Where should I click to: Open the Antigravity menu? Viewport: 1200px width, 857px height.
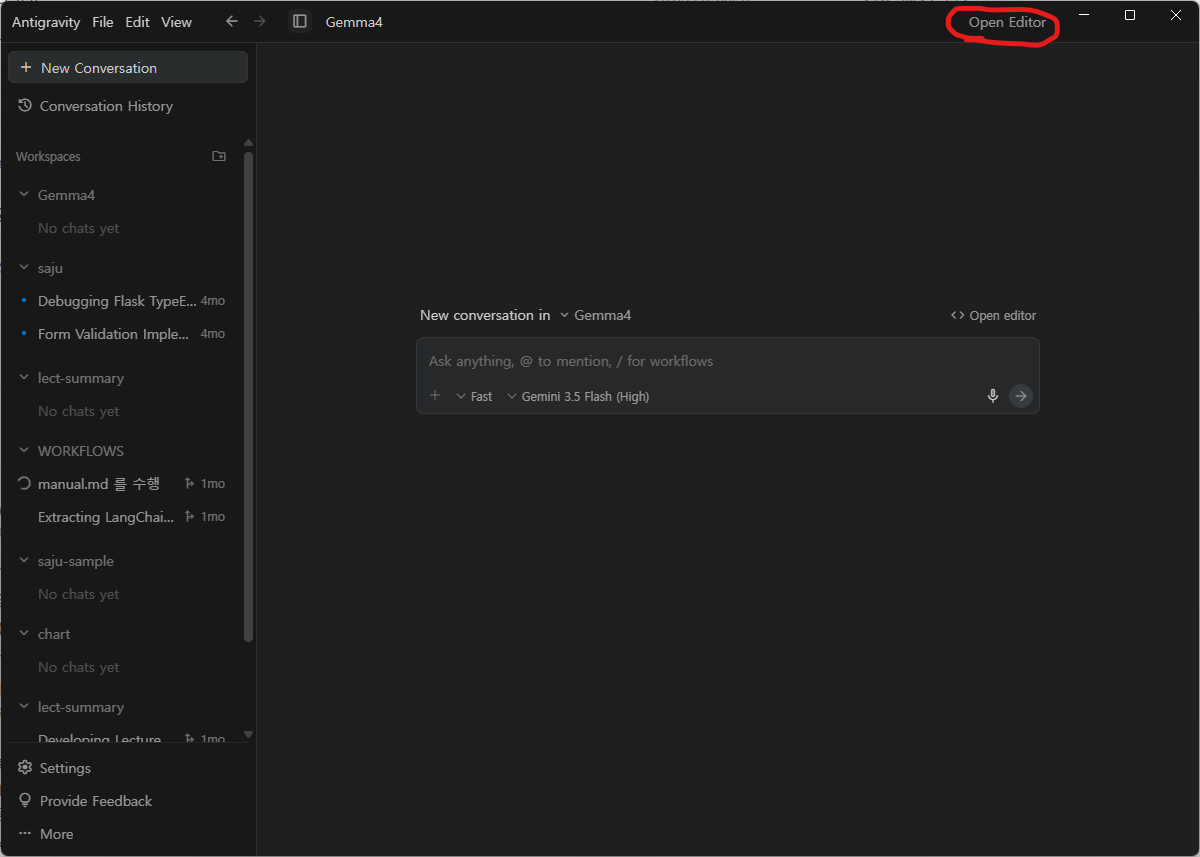click(46, 22)
